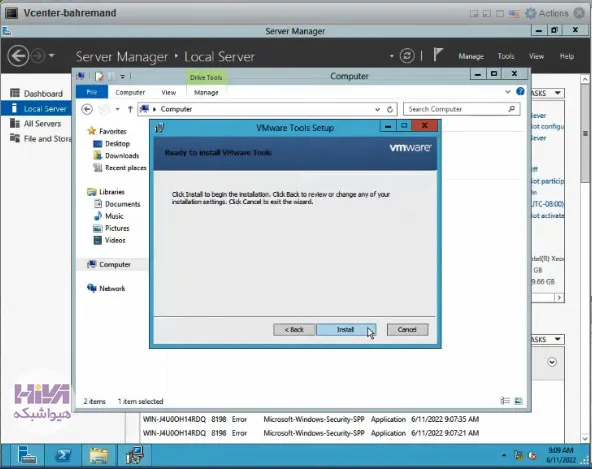Image resolution: width=592 pixels, height=469 pixels.
Task: Select Network in navigation pane
Action: pyautogui.click(x=112, y=288)
